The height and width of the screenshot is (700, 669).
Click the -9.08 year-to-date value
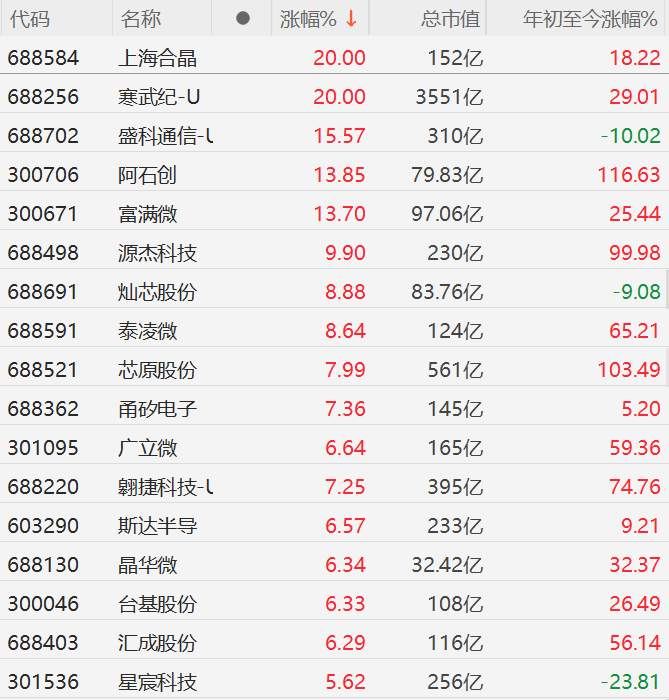(636, 292)
